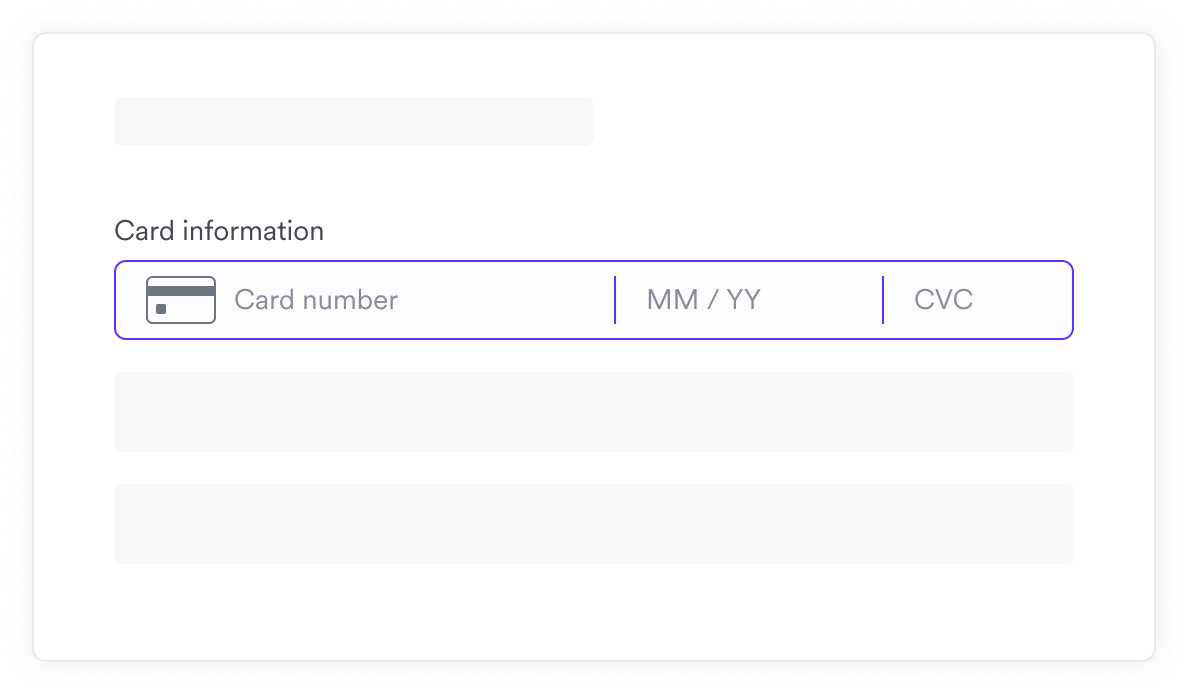Click the bottom gray placeholder block
The height and width of the screenshot is (694, 1188).
[x=593, y=524]
